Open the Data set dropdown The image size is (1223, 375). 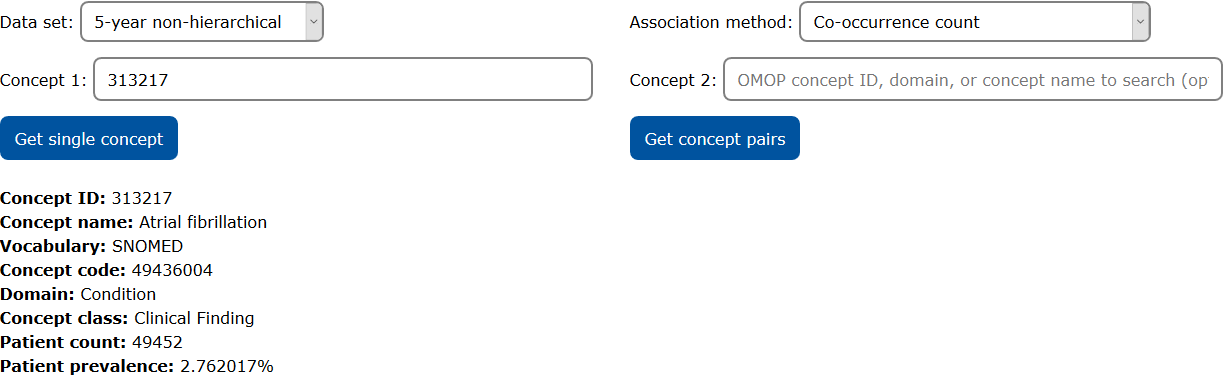(x=202, y=22)
